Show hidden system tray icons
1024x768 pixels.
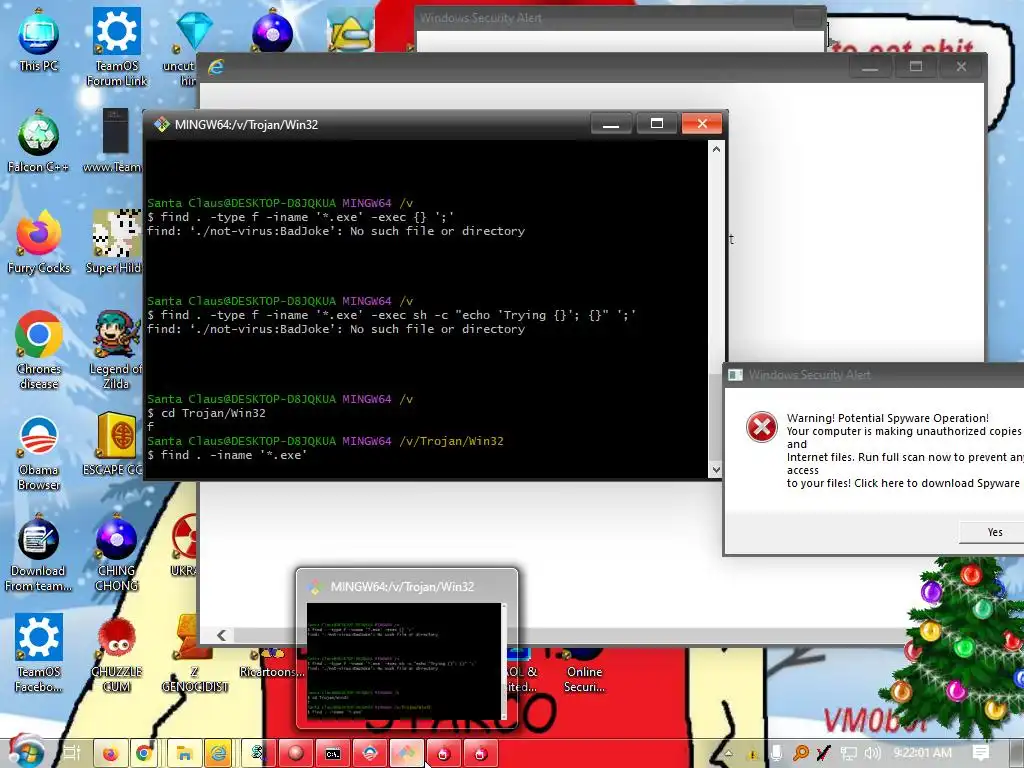(x=728, y=753)
